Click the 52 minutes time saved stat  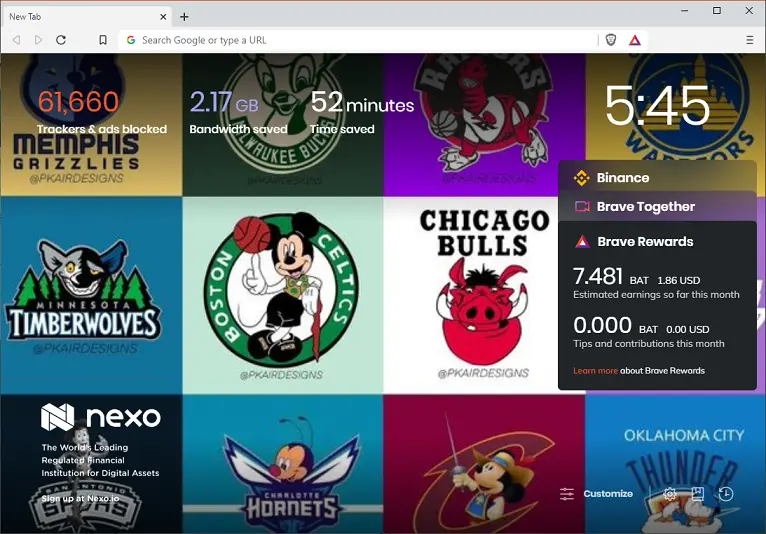pyautogui.click(x=362, y=112)
